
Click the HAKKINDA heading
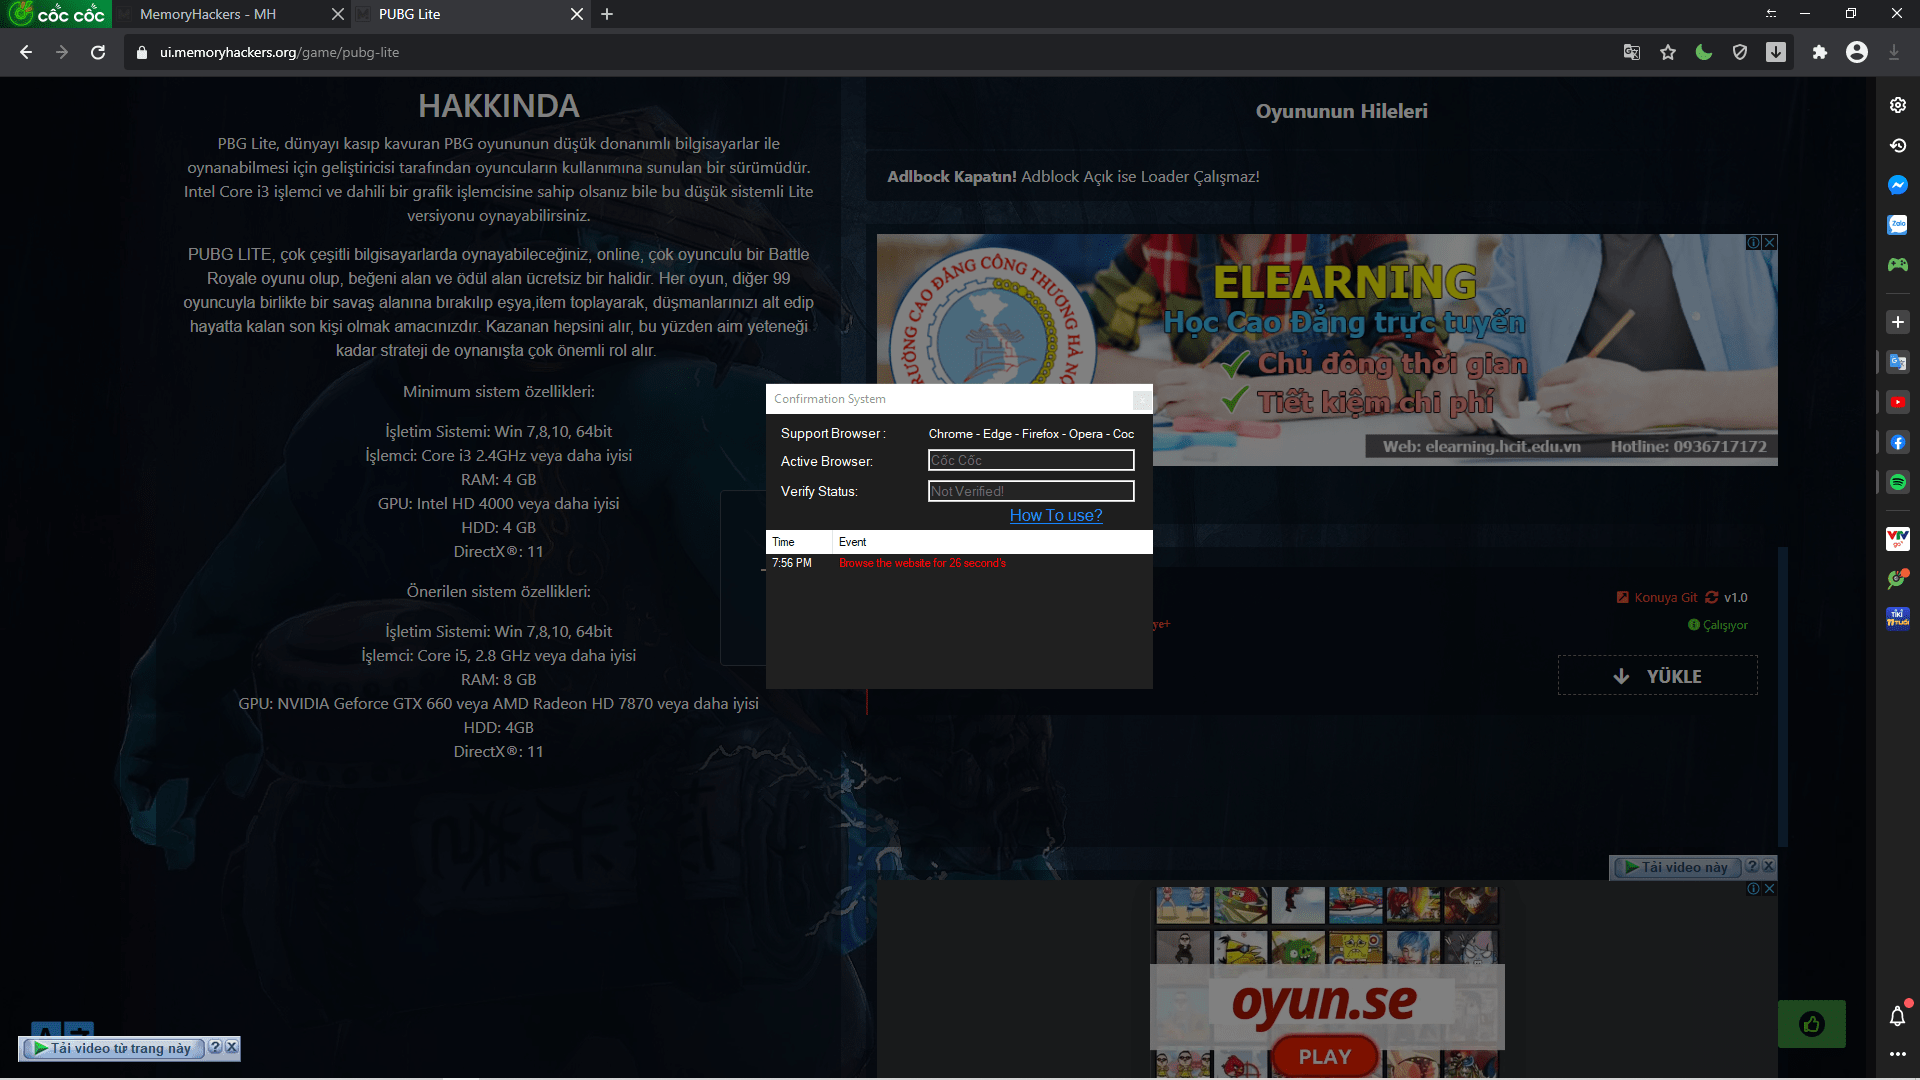click(498, 106)
